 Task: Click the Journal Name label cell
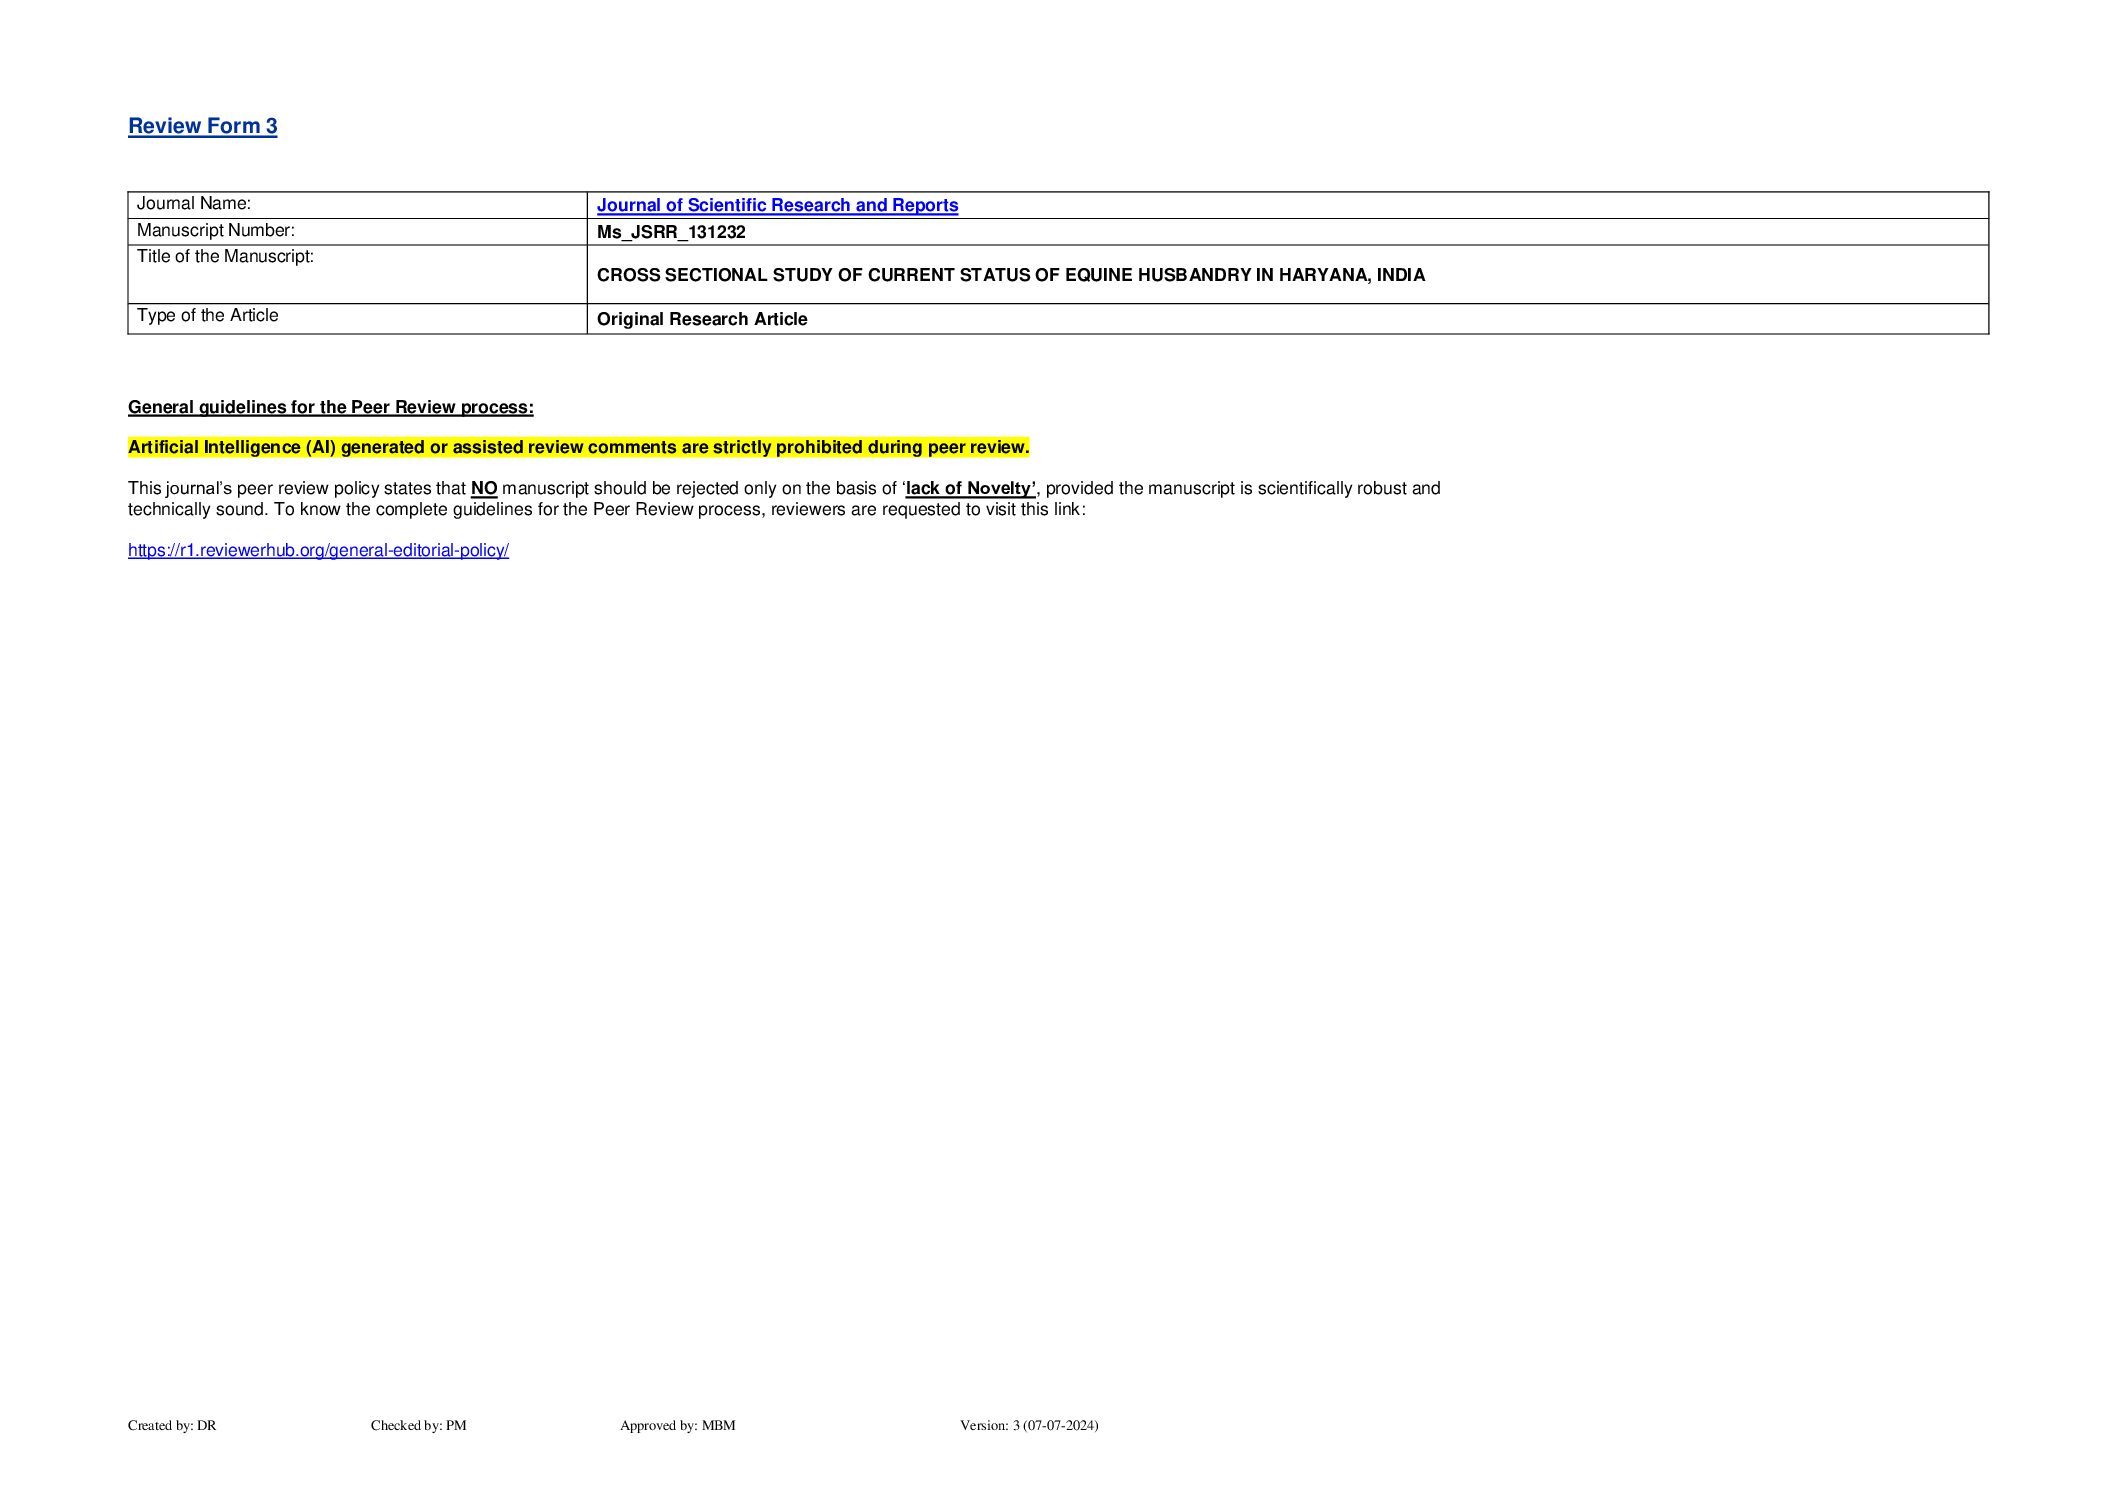point(194,204)
